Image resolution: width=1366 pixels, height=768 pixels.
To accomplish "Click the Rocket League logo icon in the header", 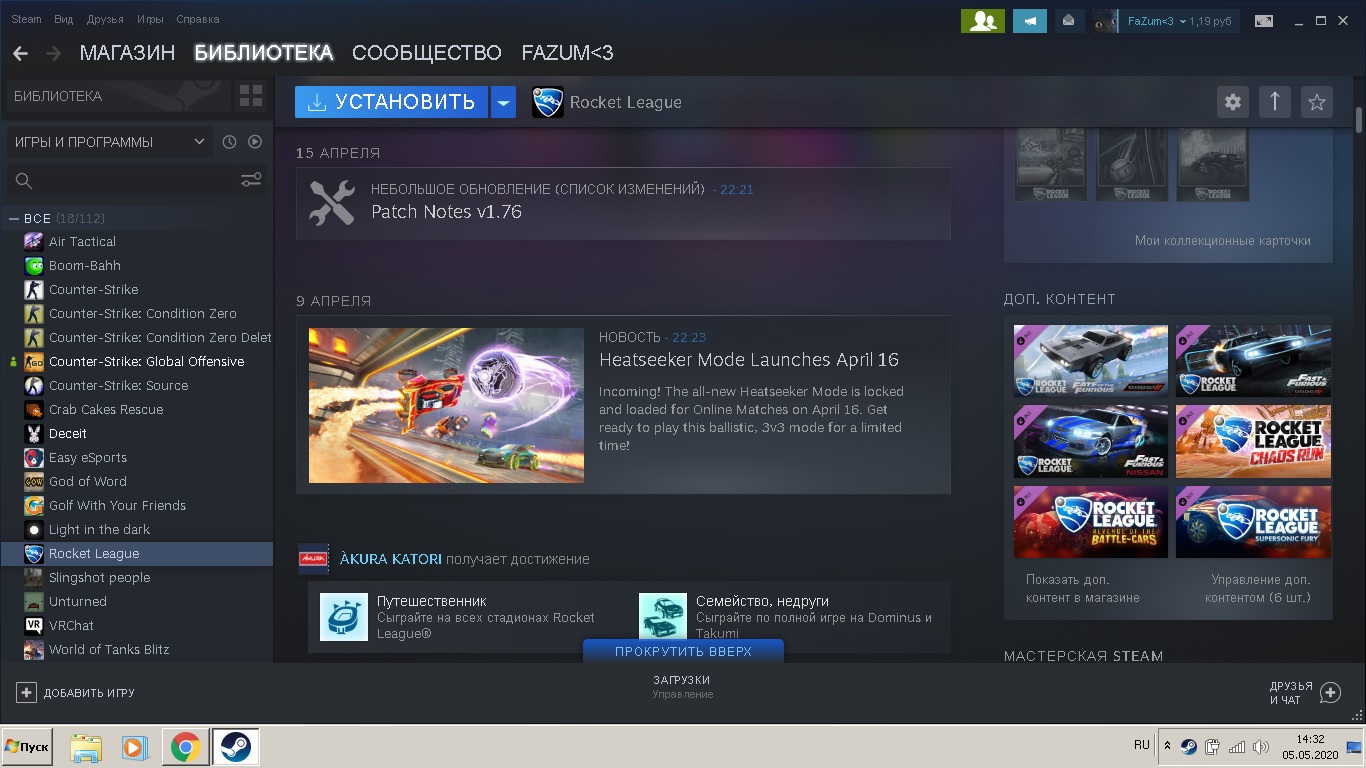I will tap(548, 102).
